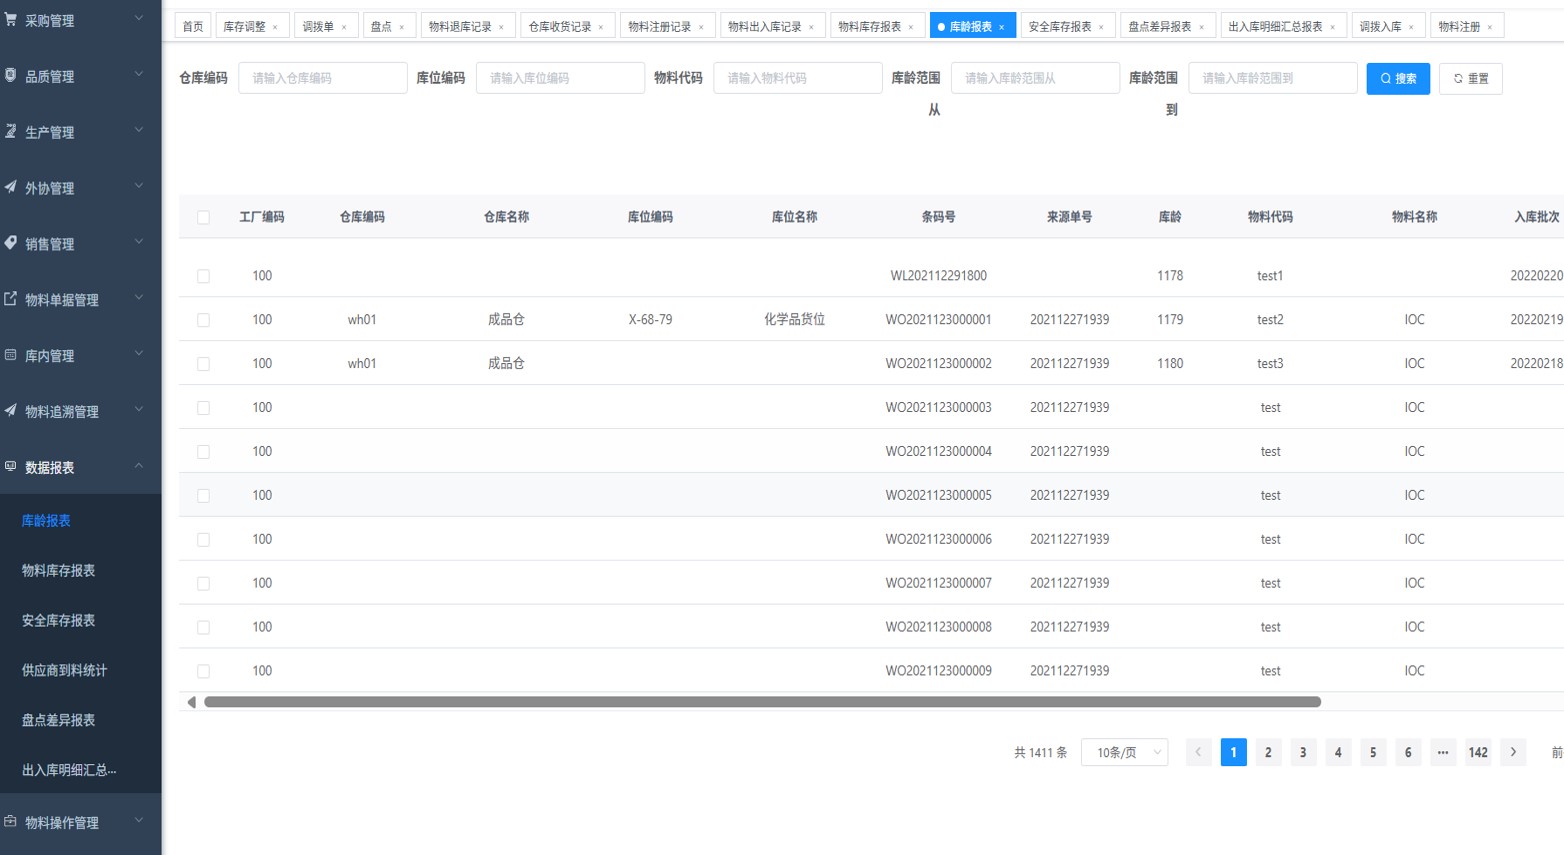The width and height of the screenshot is (1564, 855).
Task: Open 安全库存报表 in the sidebar submenu
Action: click(59, 620)
